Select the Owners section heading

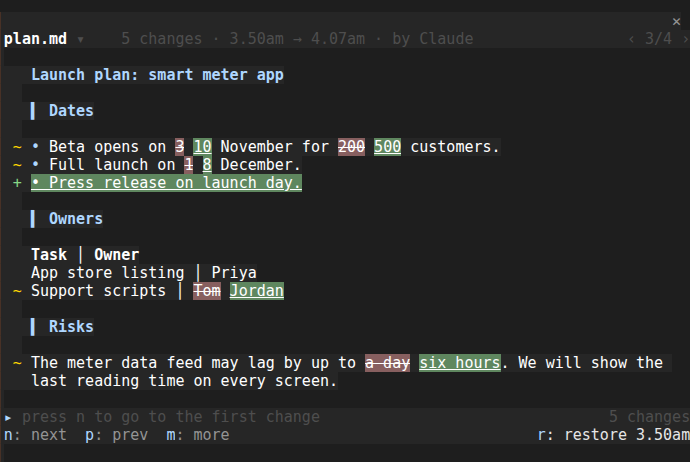pos(76,219)
